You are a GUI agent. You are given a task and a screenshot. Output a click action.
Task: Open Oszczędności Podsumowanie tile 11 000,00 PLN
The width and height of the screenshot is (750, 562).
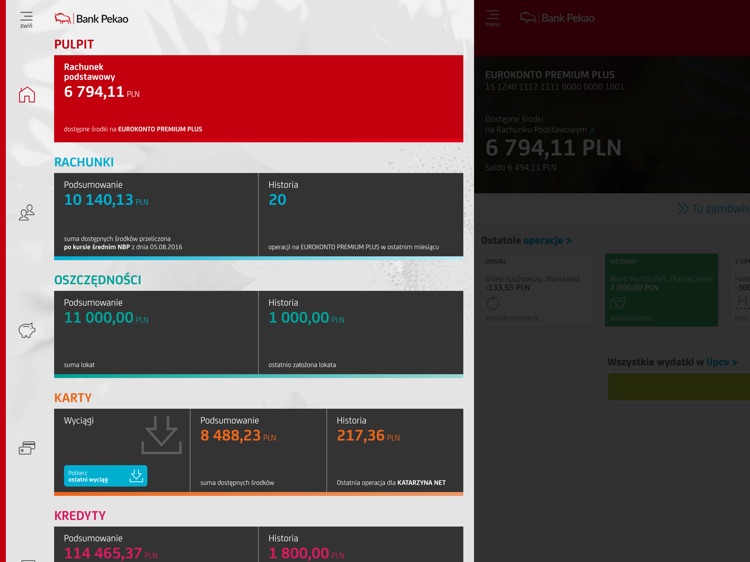(156, 332)
